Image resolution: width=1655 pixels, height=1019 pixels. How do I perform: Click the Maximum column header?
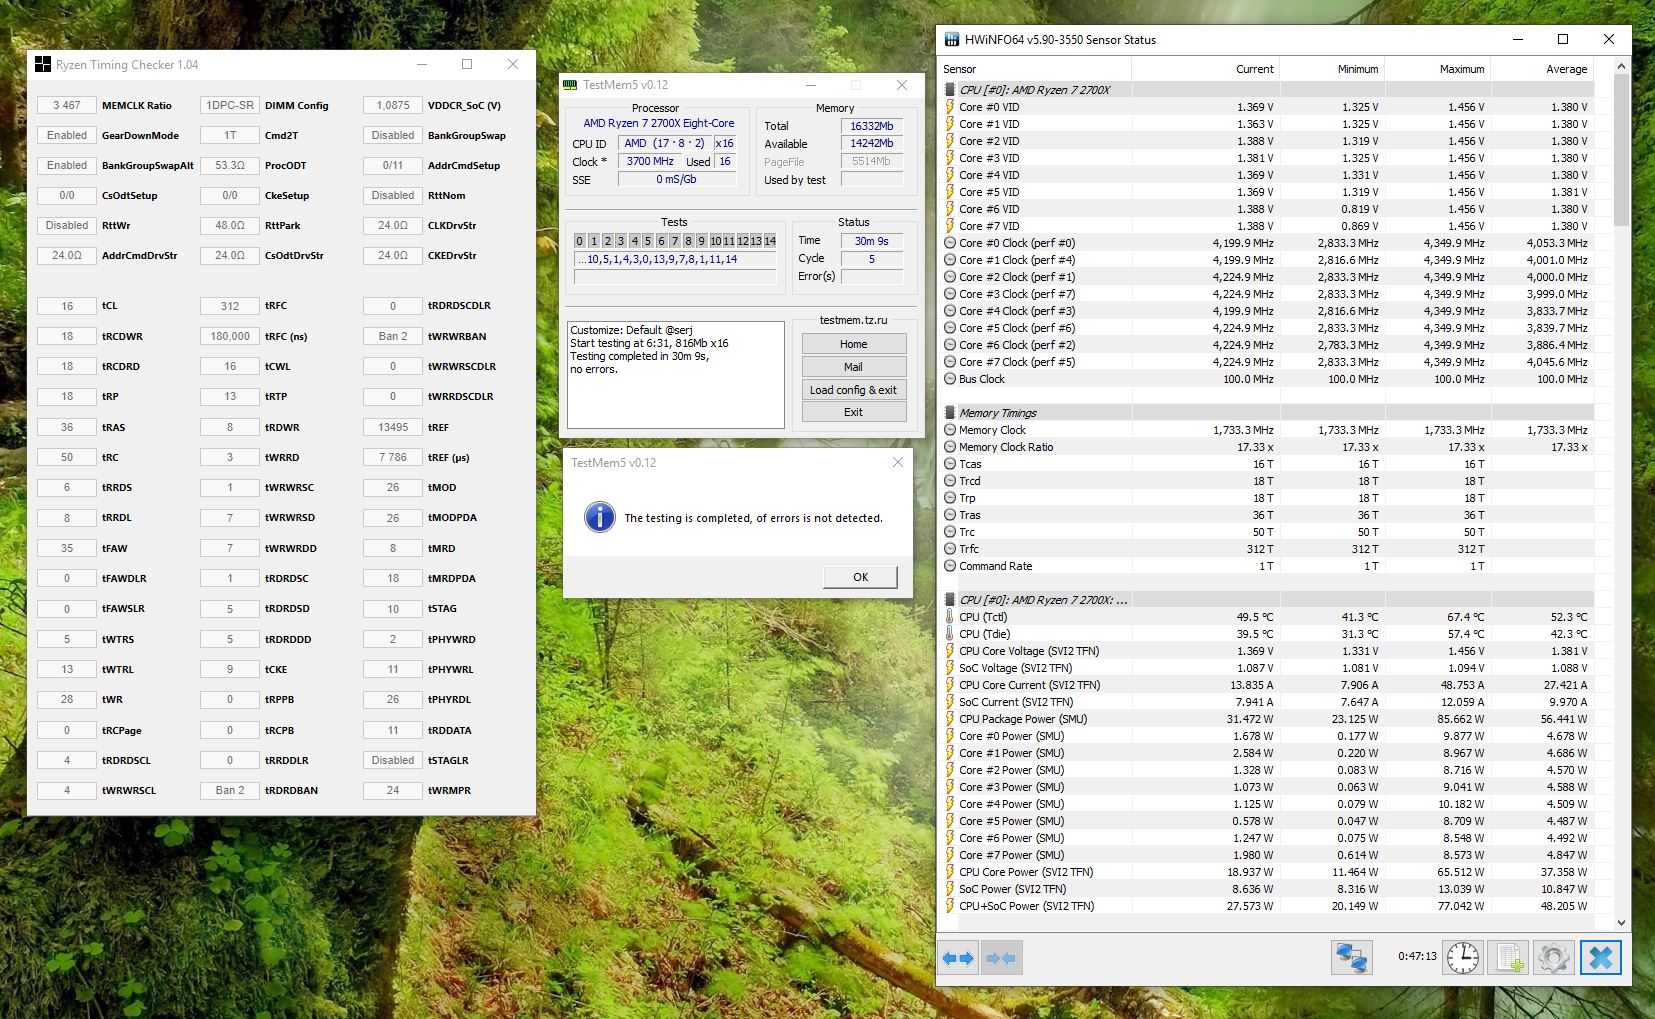(1437, 69)
